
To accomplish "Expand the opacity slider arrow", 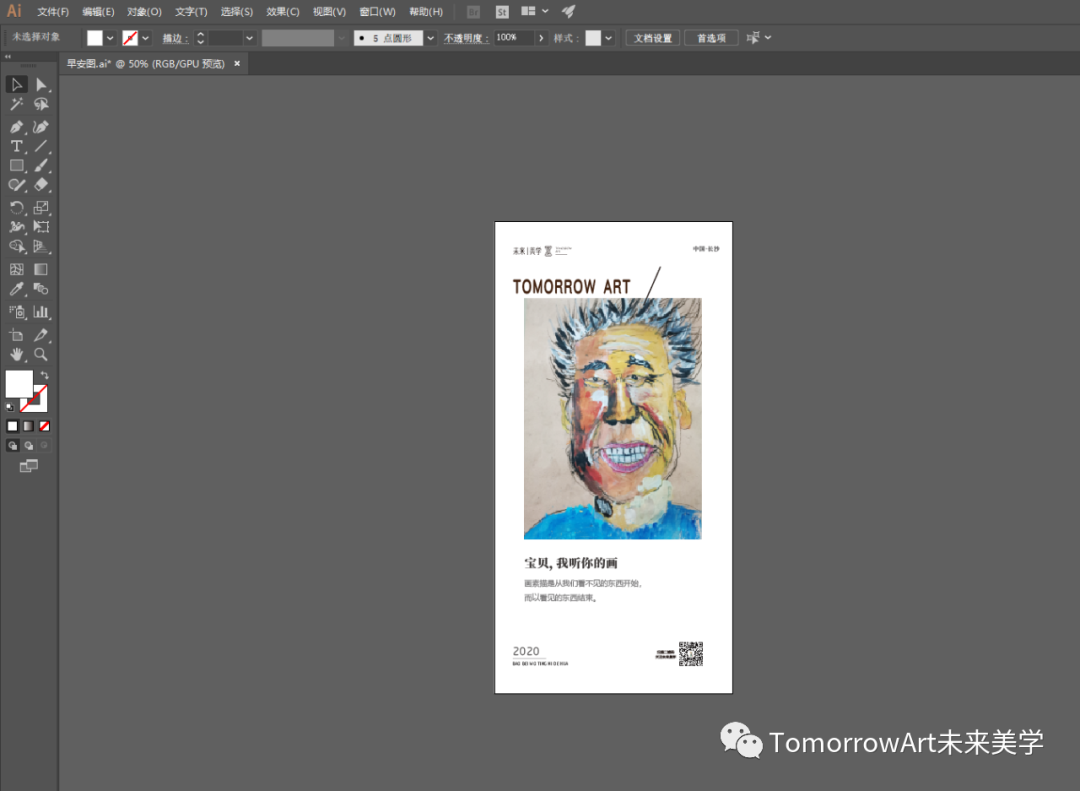I will [541, 38].
